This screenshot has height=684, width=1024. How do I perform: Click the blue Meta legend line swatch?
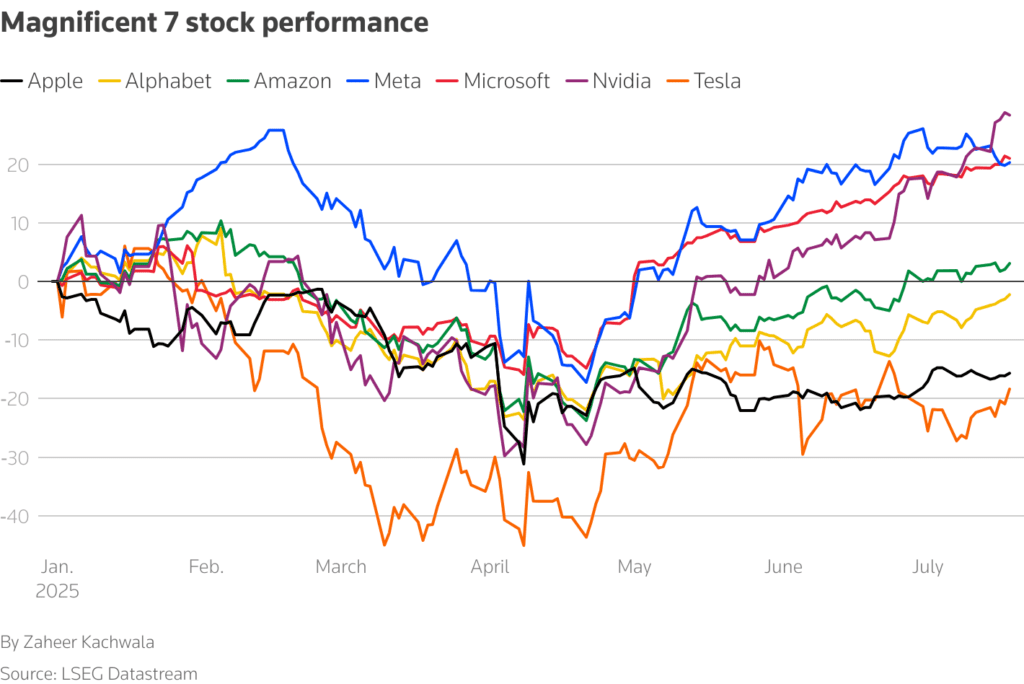358,81
